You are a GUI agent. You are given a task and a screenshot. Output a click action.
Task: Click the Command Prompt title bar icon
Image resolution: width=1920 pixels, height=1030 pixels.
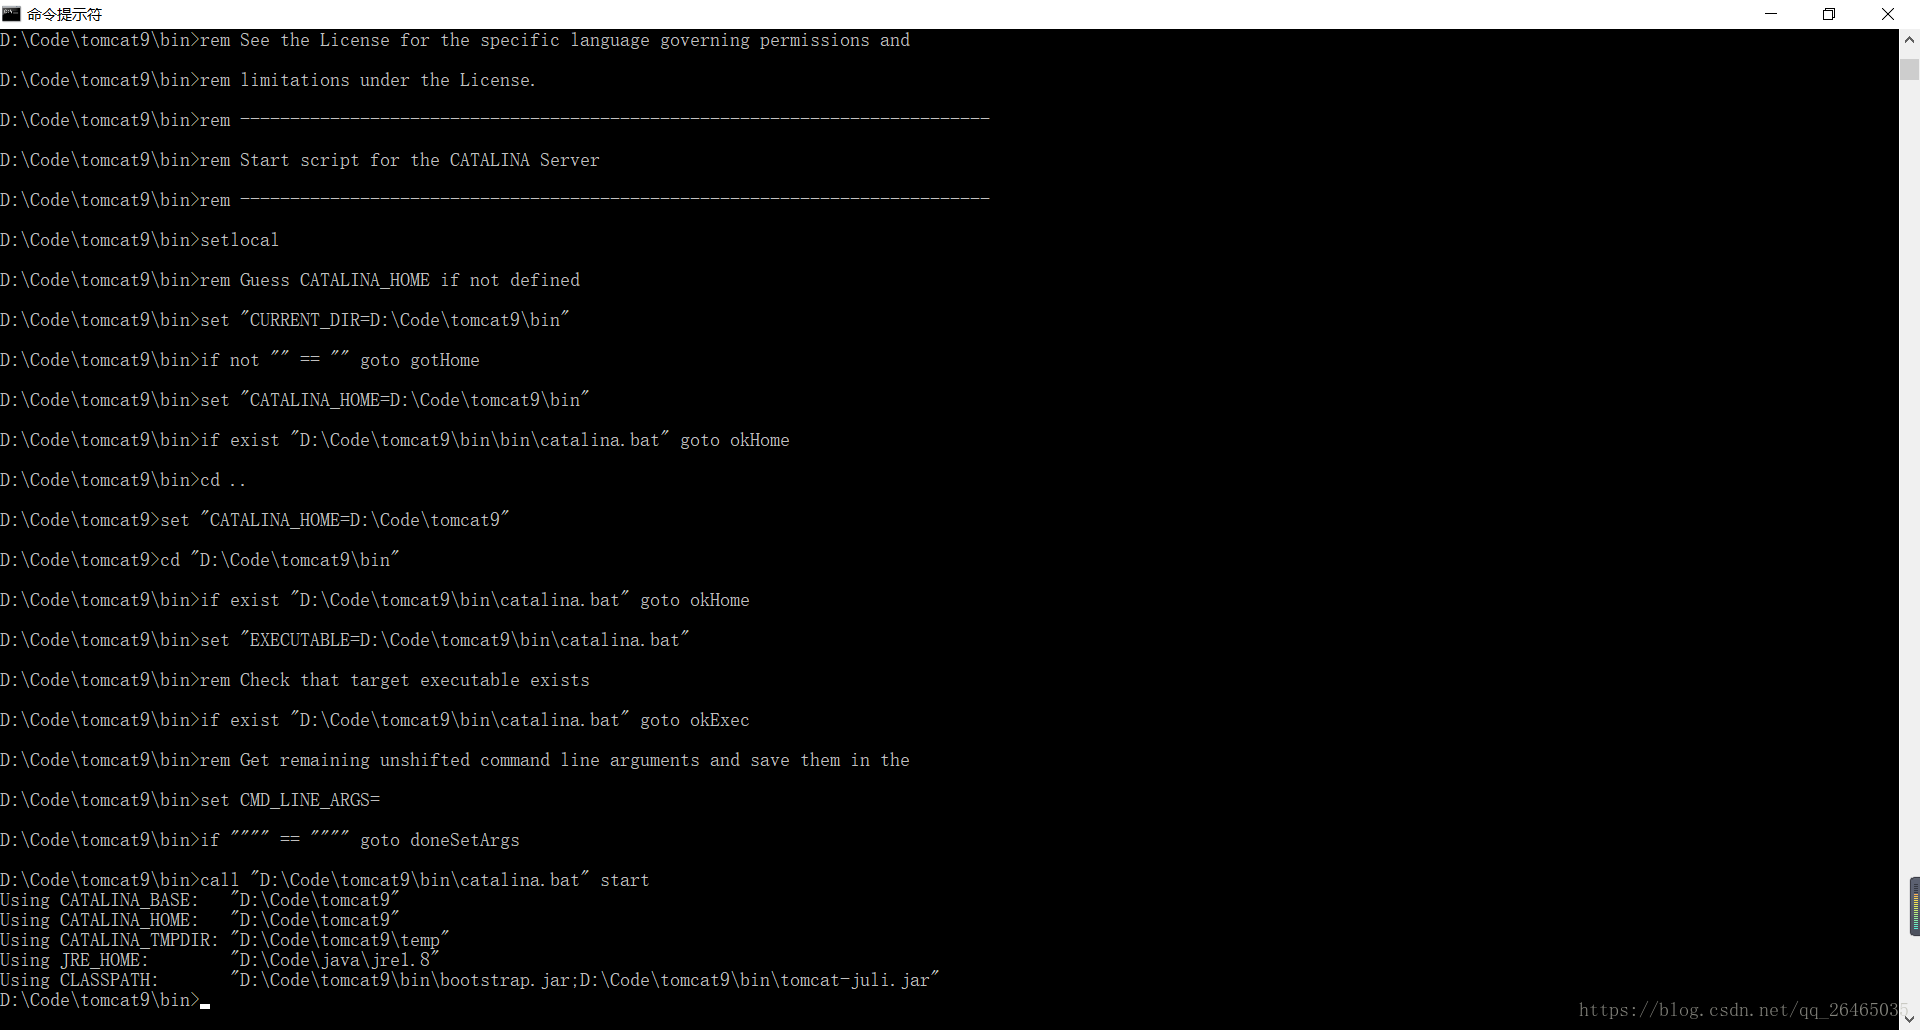click(11, 14)
